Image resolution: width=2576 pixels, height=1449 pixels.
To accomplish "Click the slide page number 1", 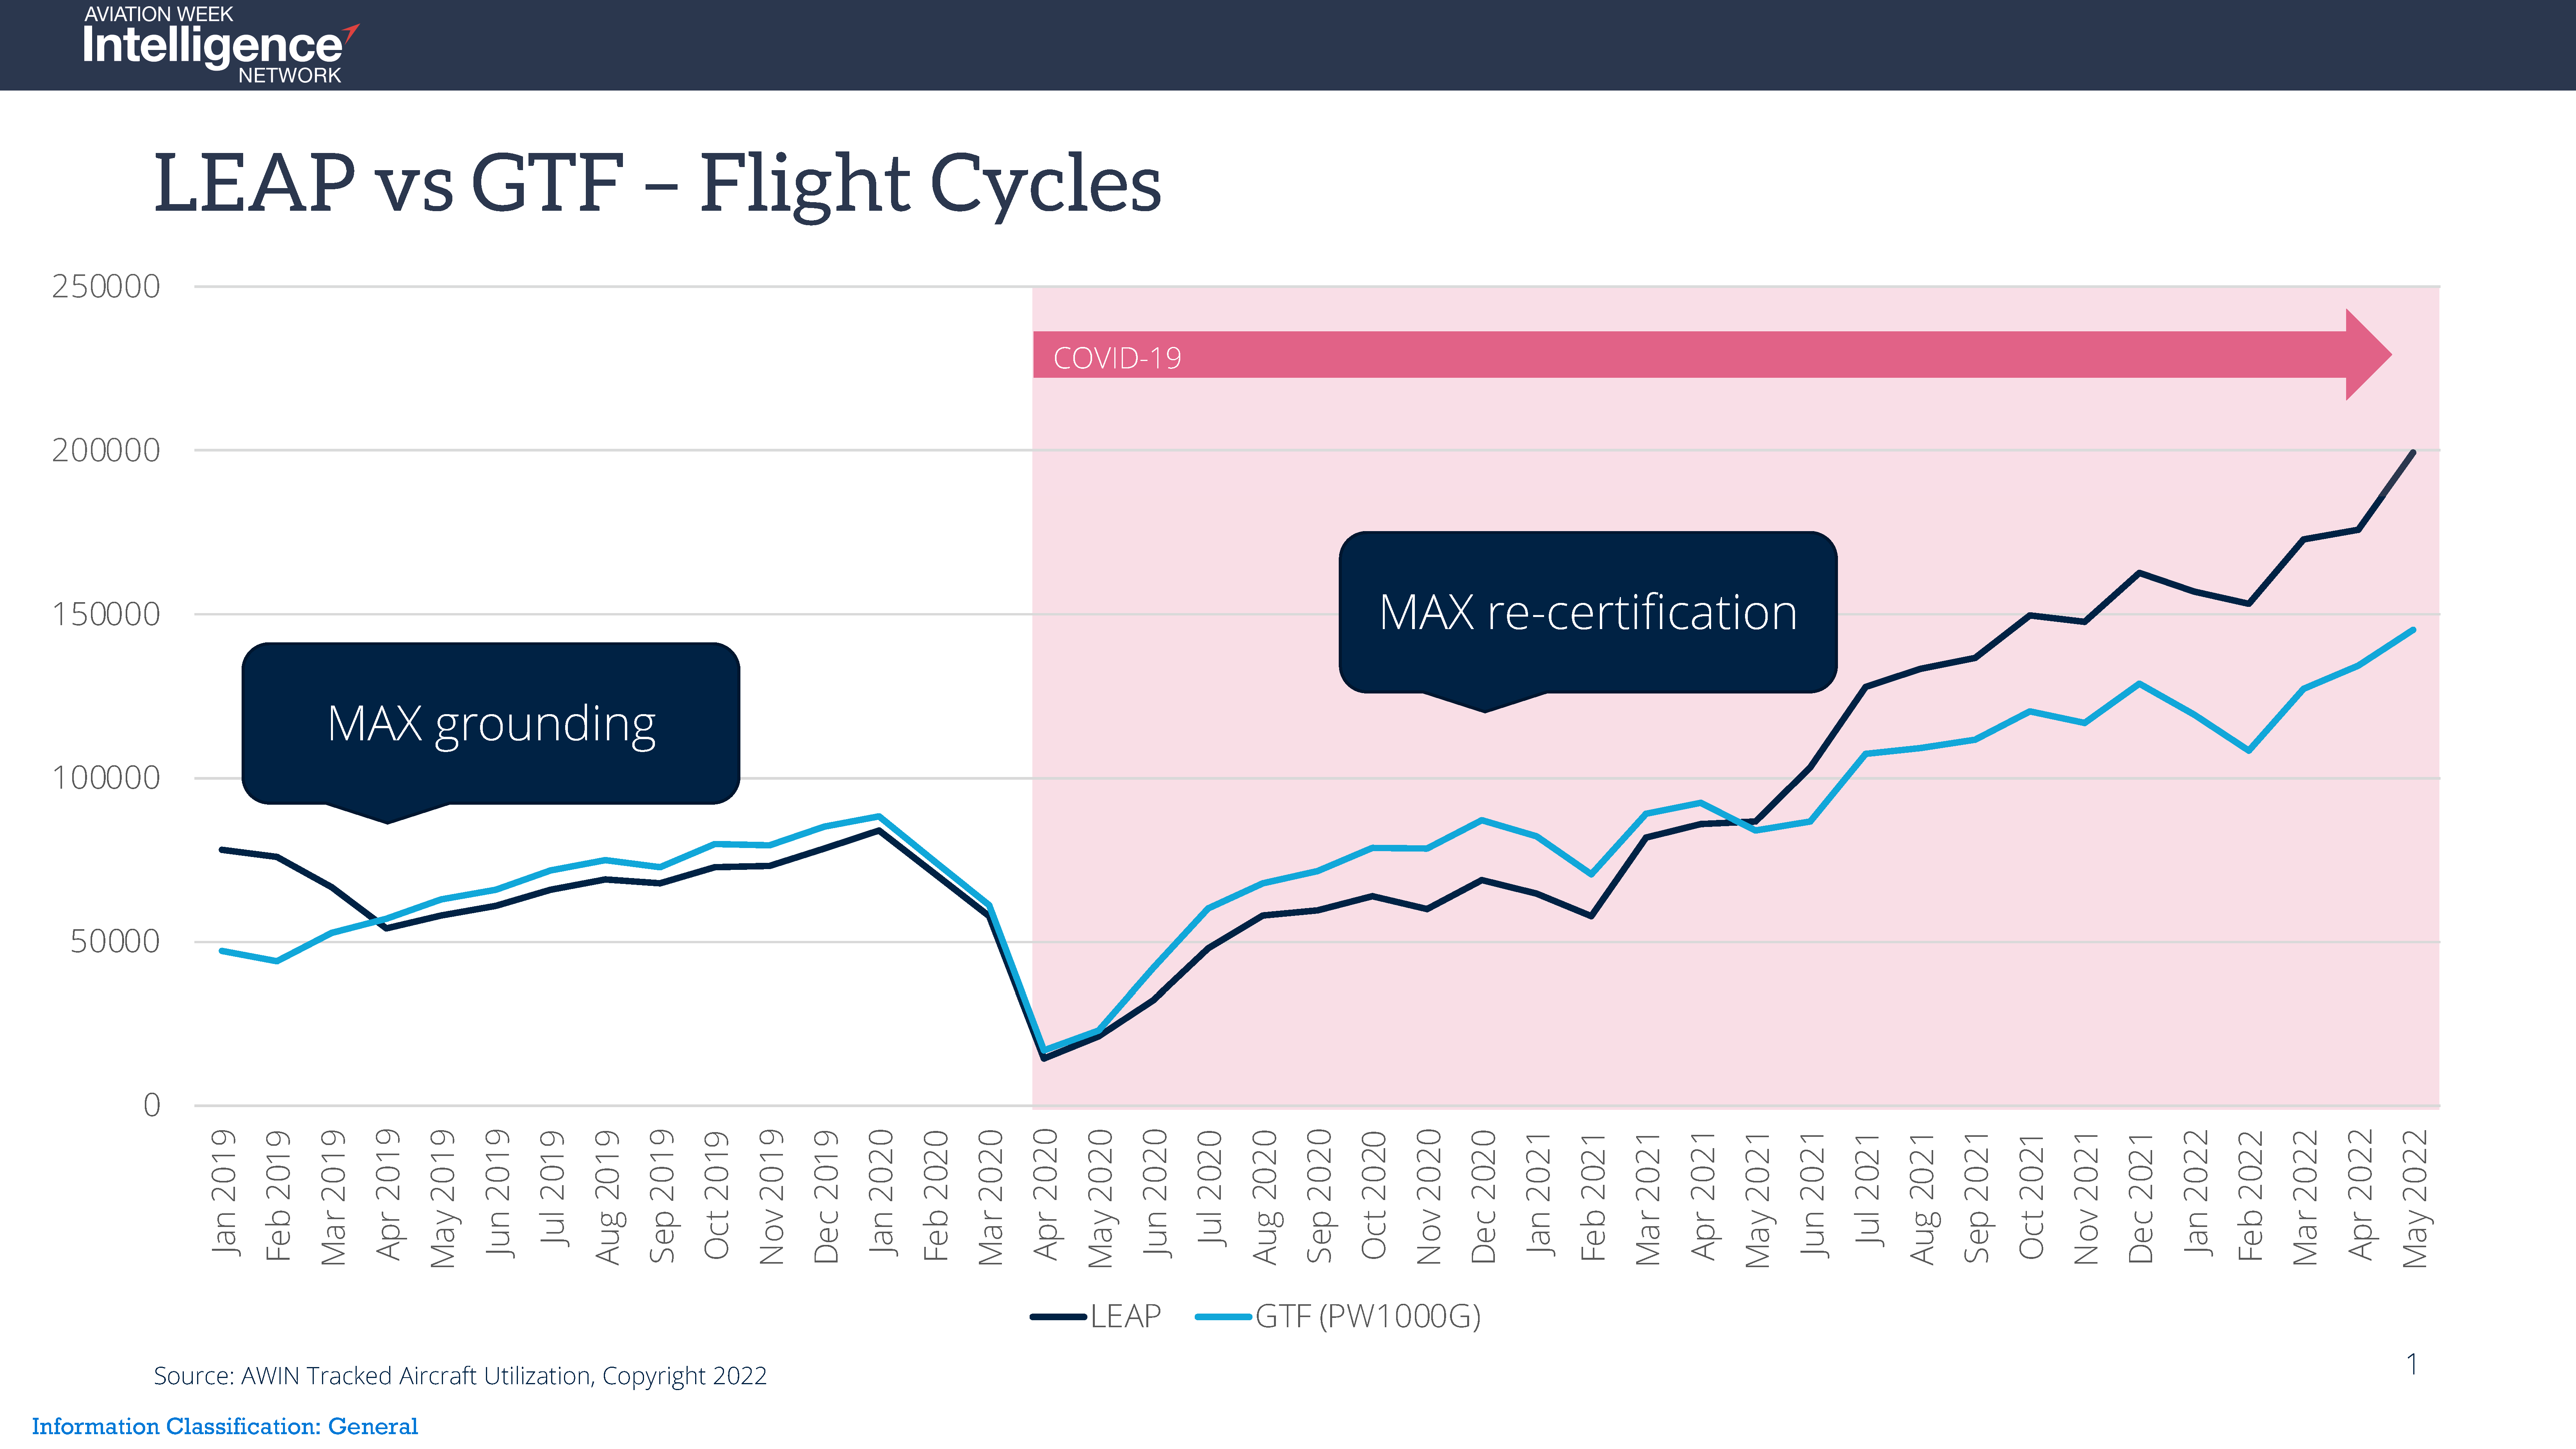I will tap(2412, 1364).
